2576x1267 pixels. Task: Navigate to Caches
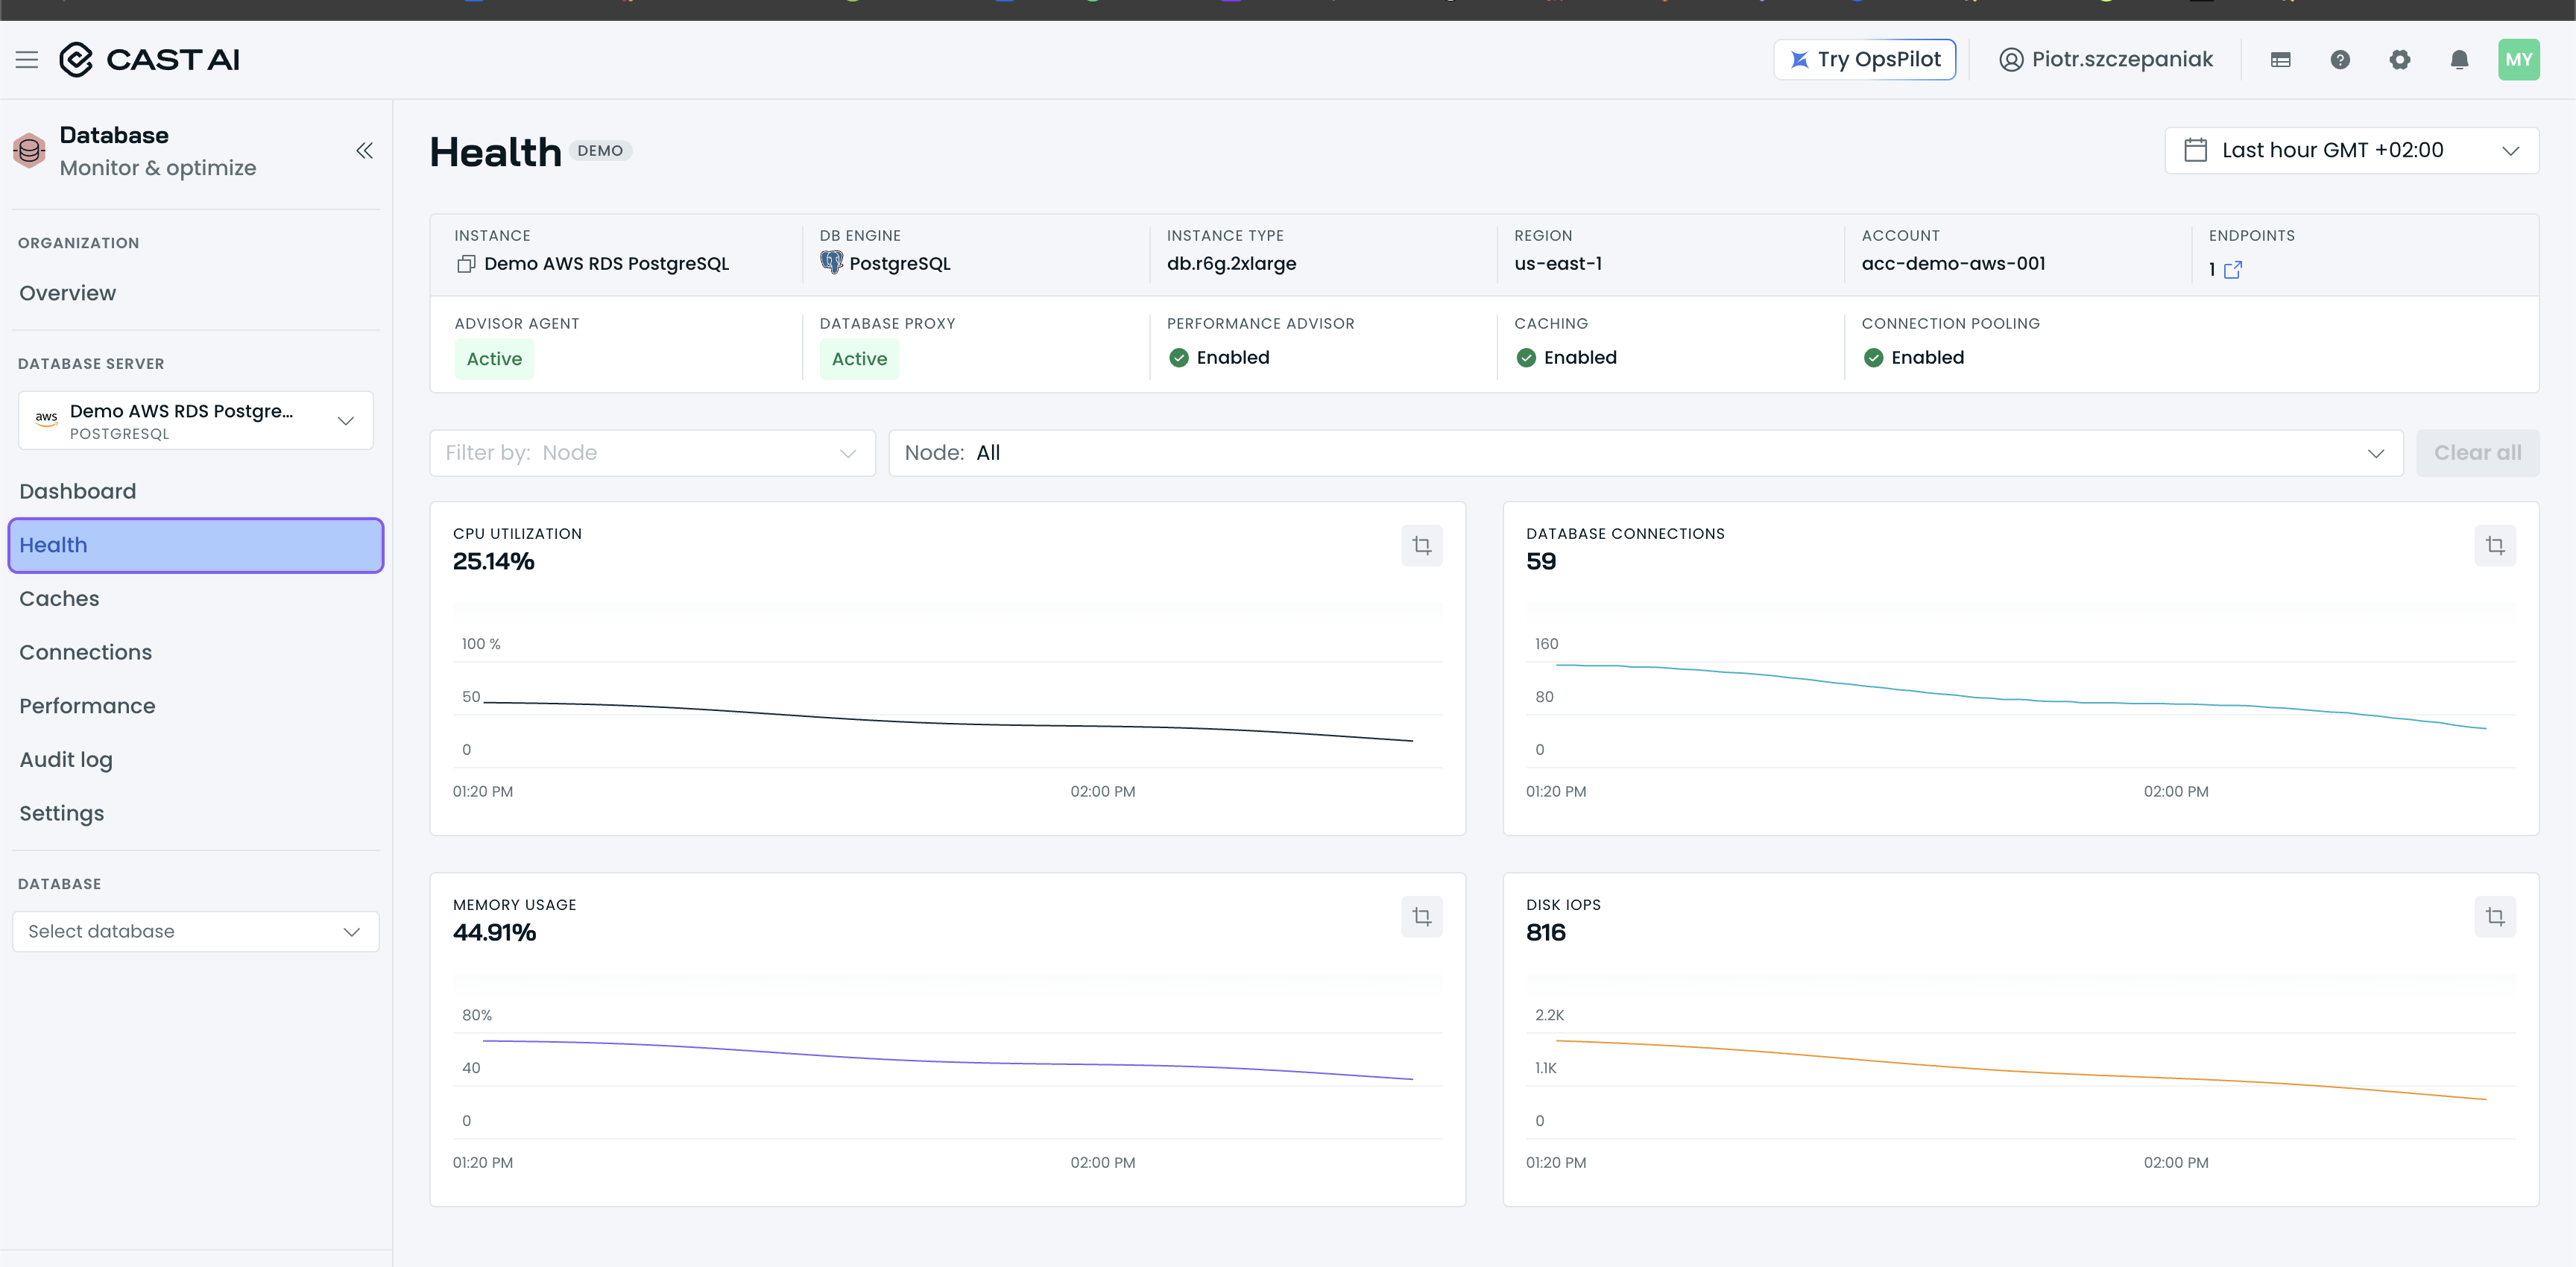[x=60, y=598]
